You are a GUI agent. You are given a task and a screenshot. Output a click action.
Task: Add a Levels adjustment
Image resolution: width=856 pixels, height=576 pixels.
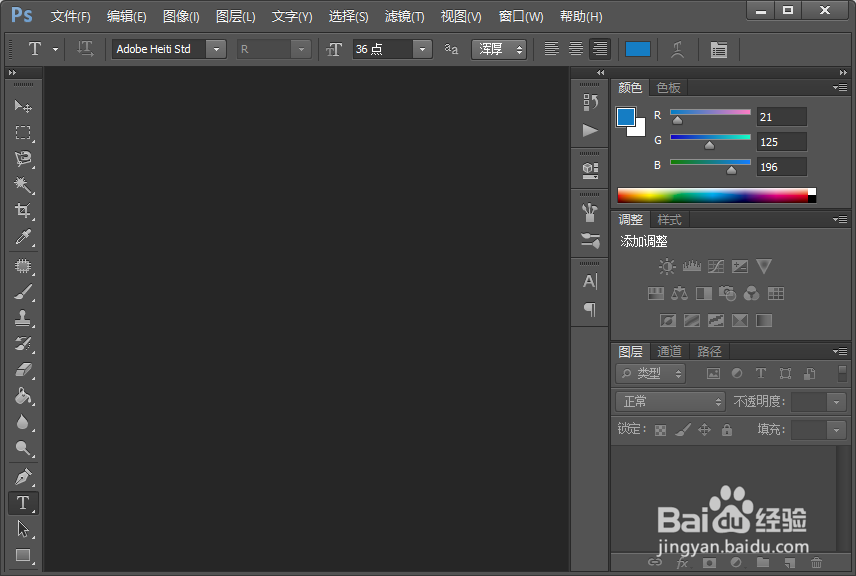(692, 266)
